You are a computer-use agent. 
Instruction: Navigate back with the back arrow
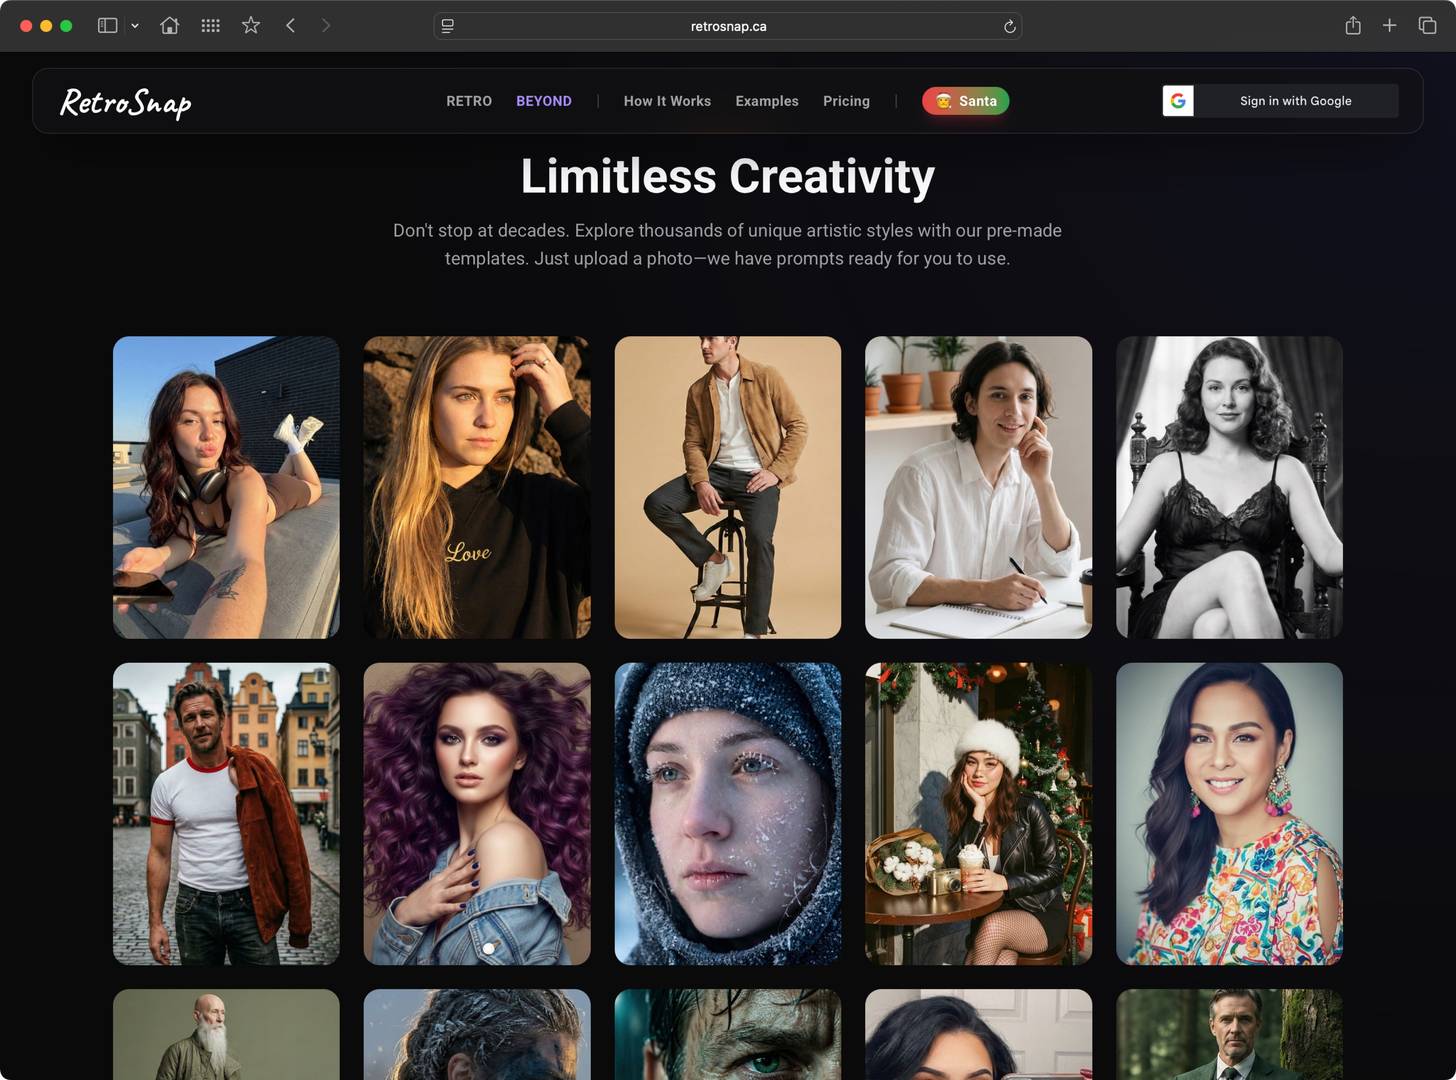coord(290,26)
